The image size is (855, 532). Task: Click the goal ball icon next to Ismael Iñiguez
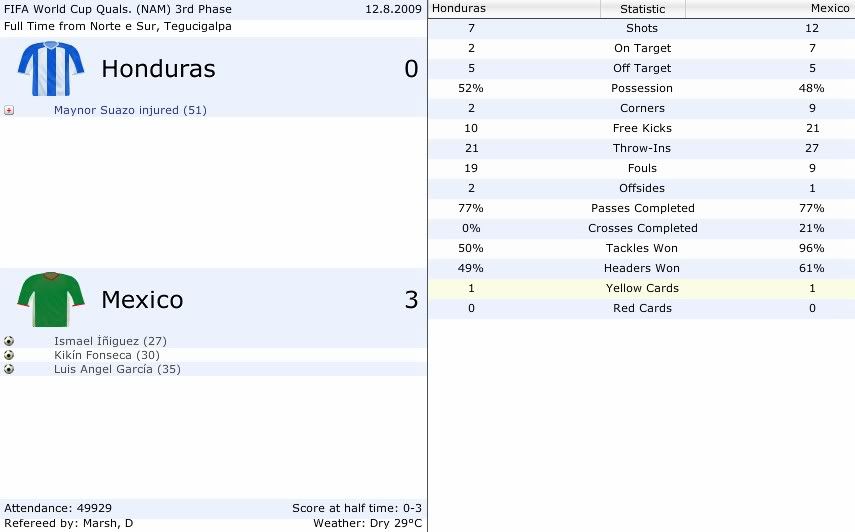click(x=9, y=341)
